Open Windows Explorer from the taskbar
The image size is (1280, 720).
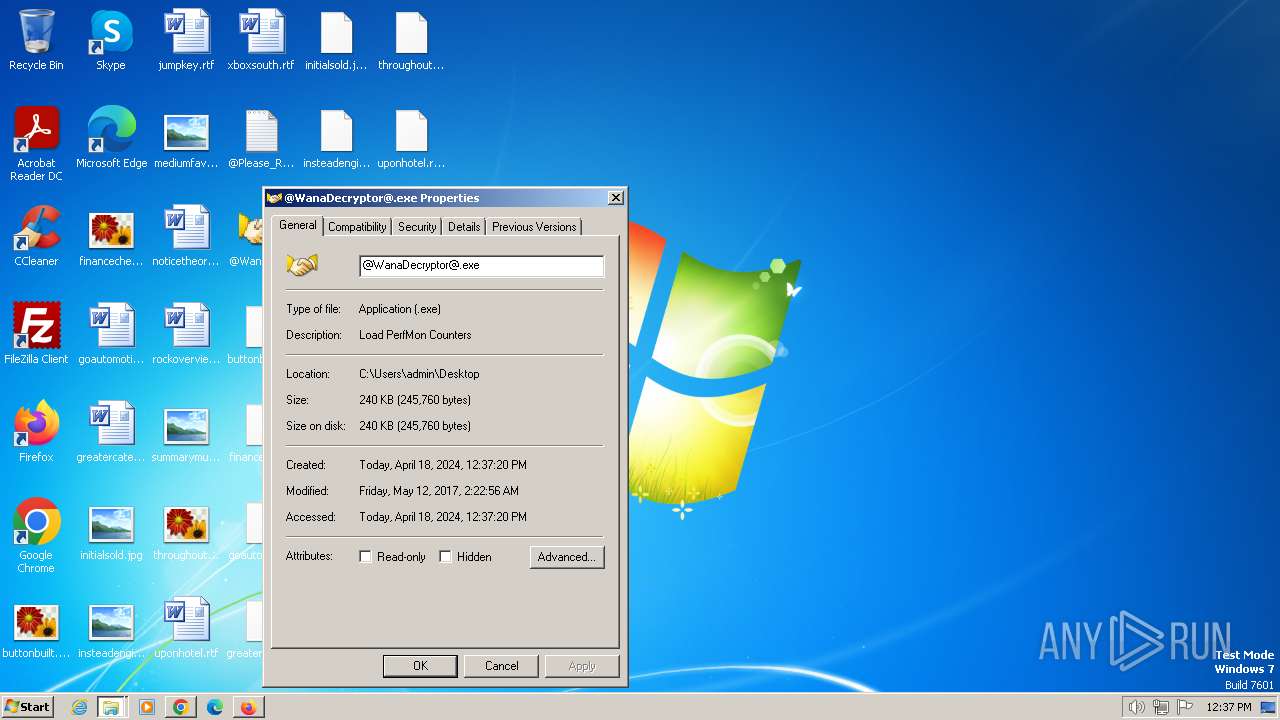pyautogui.click(x=111, y=707)
